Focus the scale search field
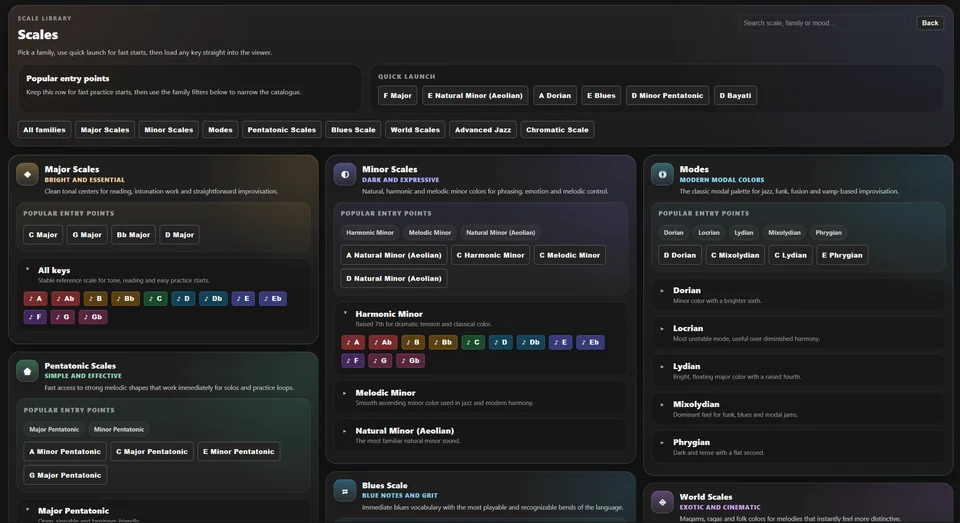The image size is (960, 523). 825,23
